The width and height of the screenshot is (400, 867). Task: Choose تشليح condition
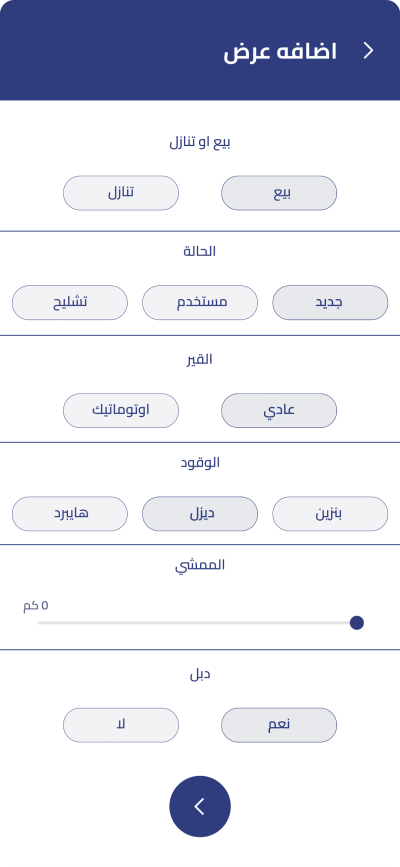coord(70,302)
